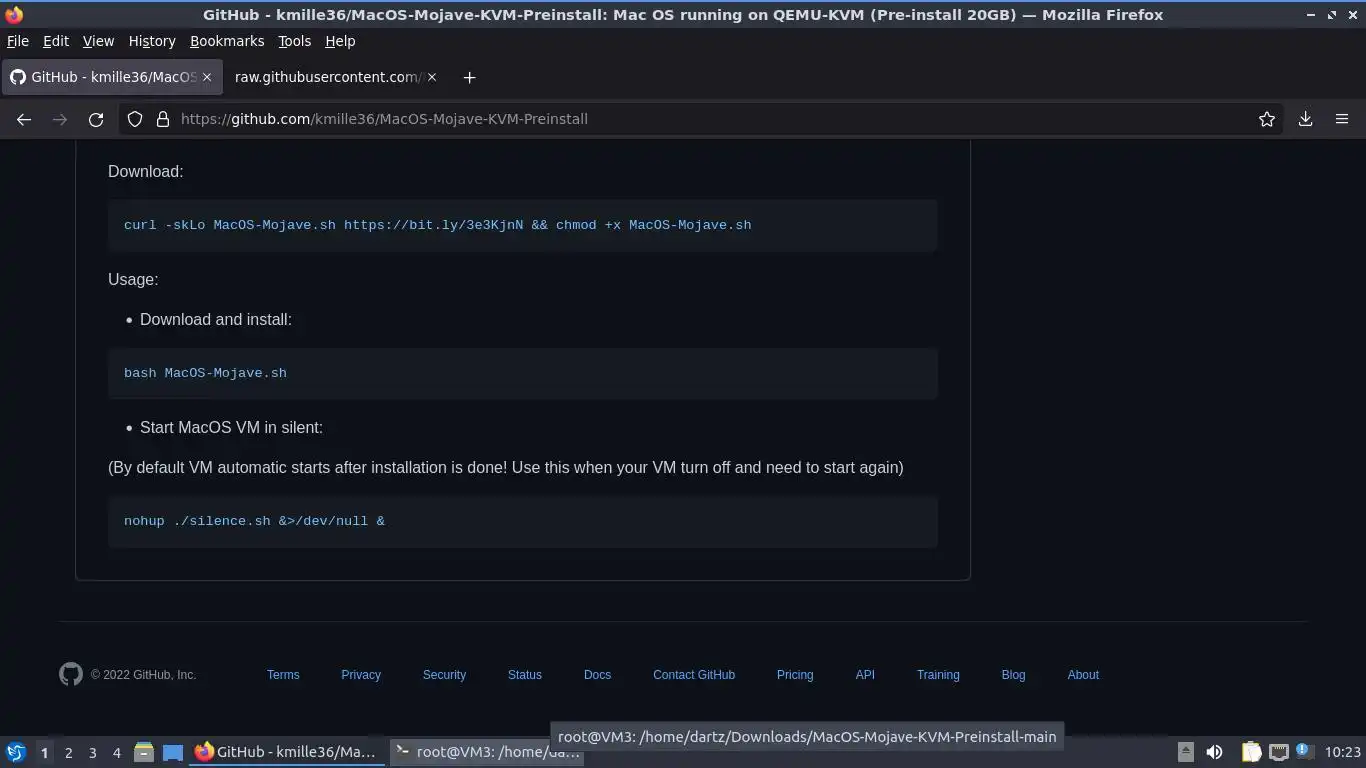Viewport: 1366px width, 768px height.
Task: Show site security info via padlock icon
Action: pos(163,119)
